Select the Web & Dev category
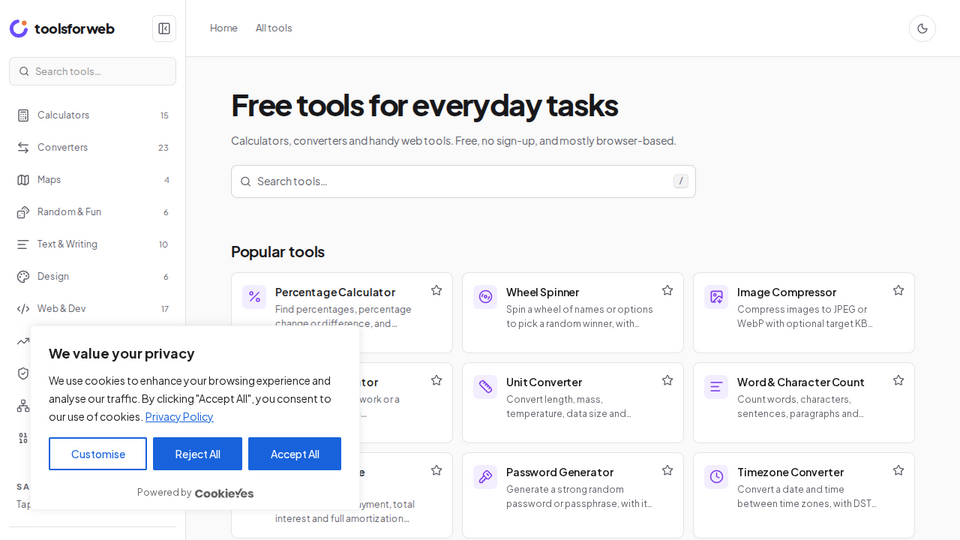The image size is (960, 540). pyautogui.click(x=92, y=309)
